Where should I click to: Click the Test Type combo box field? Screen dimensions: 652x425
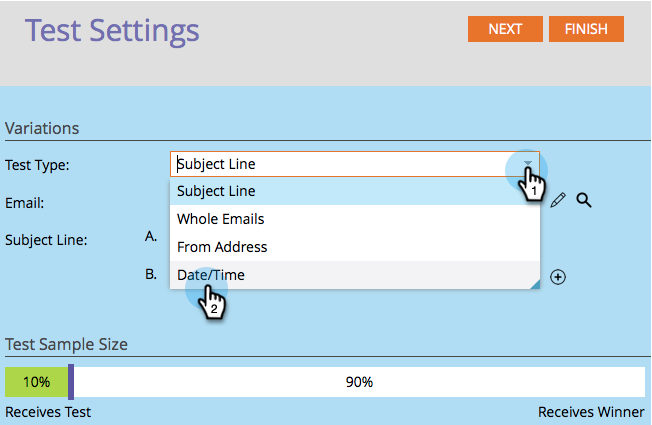tap(340, 164)
